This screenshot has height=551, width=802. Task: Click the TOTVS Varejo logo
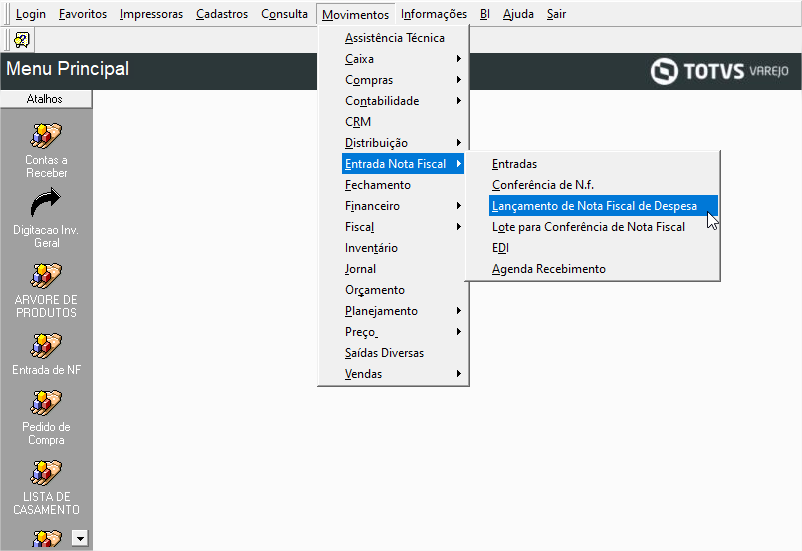tap(719, 71)
